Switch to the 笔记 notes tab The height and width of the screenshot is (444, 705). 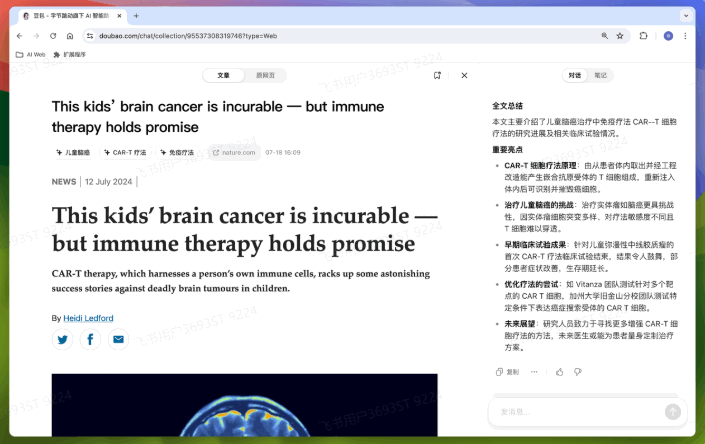point(600,75)
